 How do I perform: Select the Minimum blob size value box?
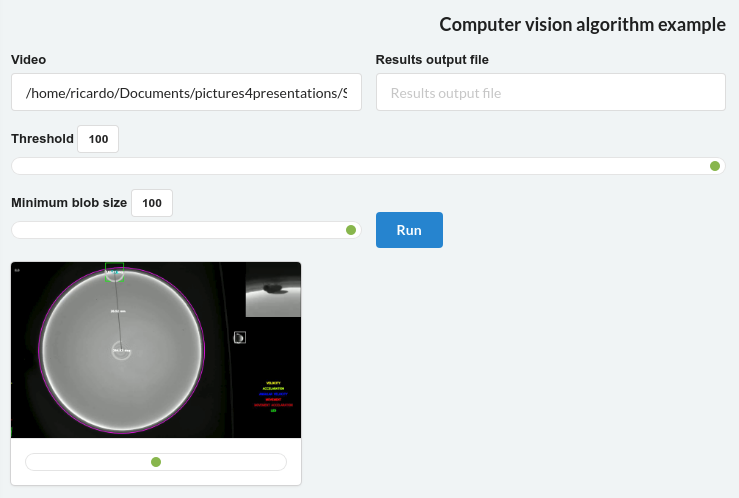point(152,203)
